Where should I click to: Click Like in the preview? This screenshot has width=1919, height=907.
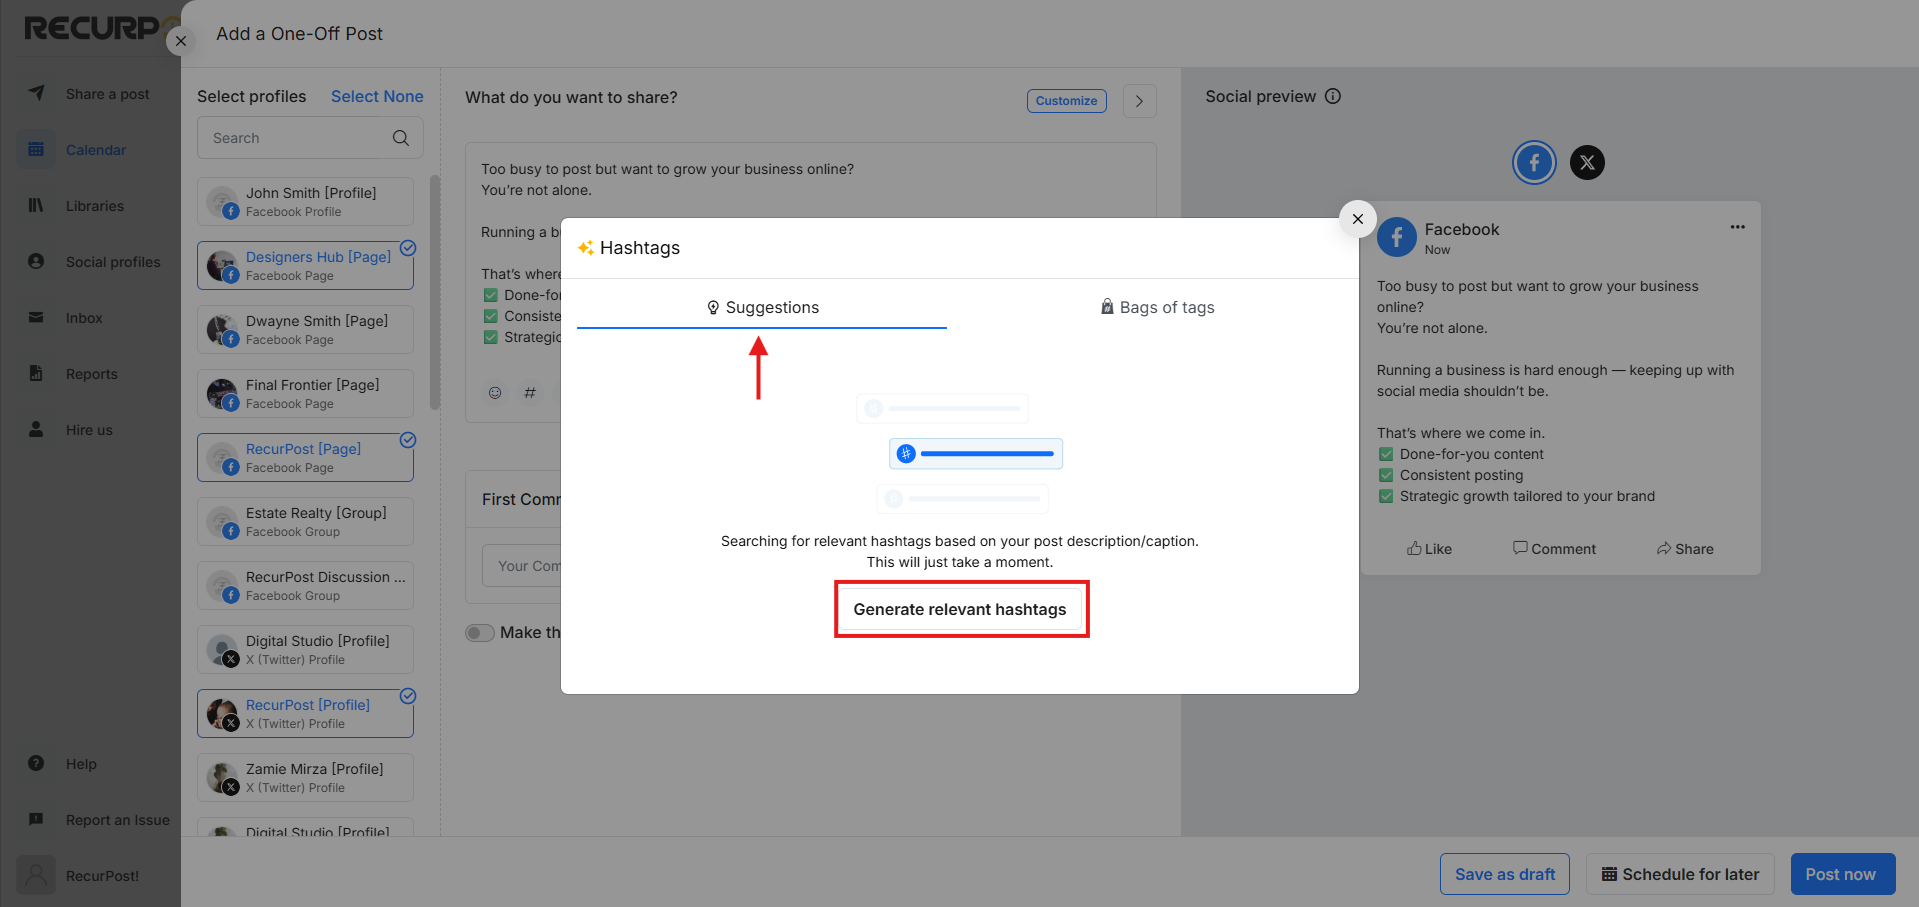click(1429, 549)
